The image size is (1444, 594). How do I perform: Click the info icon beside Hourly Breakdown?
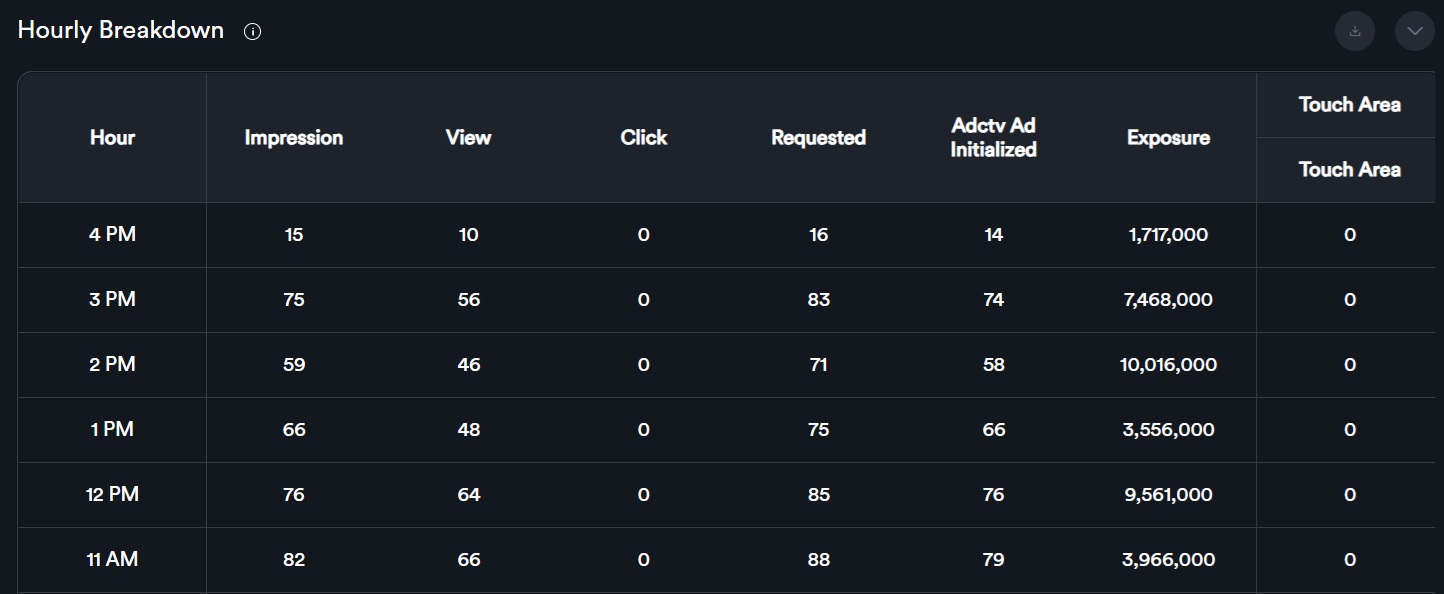(253, 31)
